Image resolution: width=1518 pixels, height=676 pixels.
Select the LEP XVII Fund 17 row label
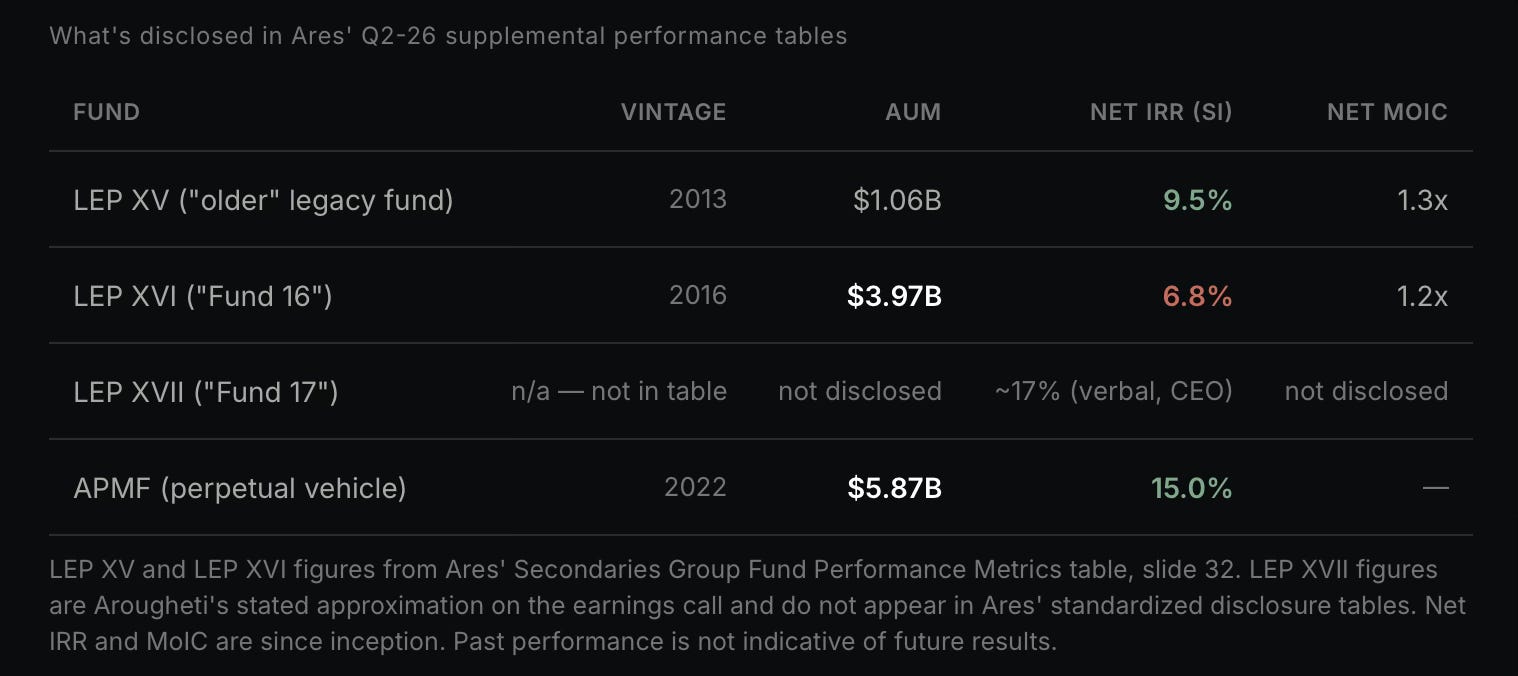pyautogui.click(x=206, y=392)
